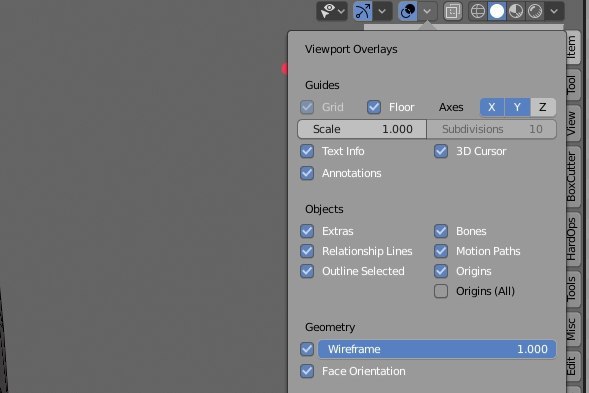Toggle the Show Gizmo button
Viewport: 589px width, 393px height.
tap(363, 11)
